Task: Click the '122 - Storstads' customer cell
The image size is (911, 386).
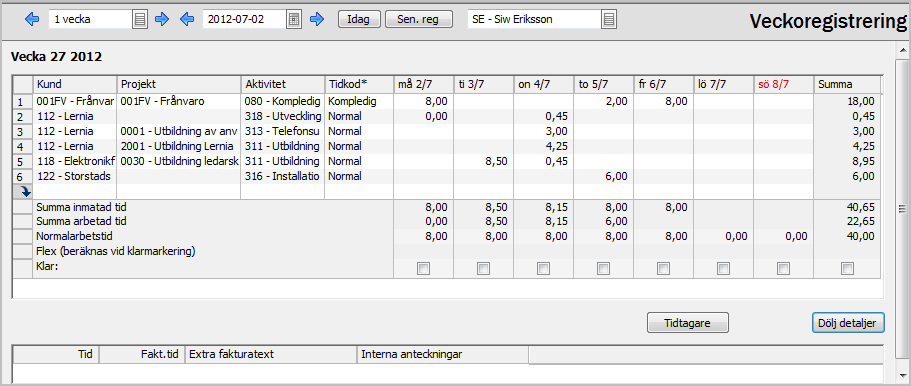Action: coord(75,176)
